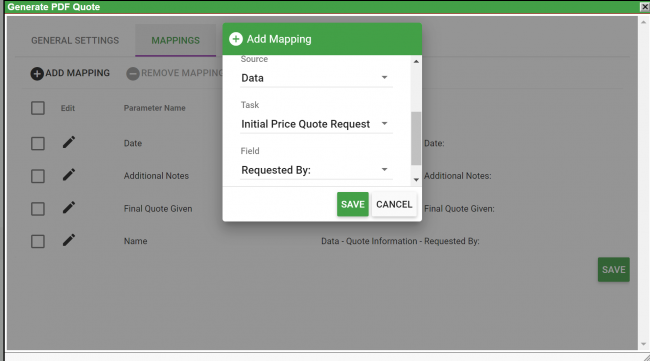
Task: Click the minus icon for Remove Mapping
Action: point(133,74)
